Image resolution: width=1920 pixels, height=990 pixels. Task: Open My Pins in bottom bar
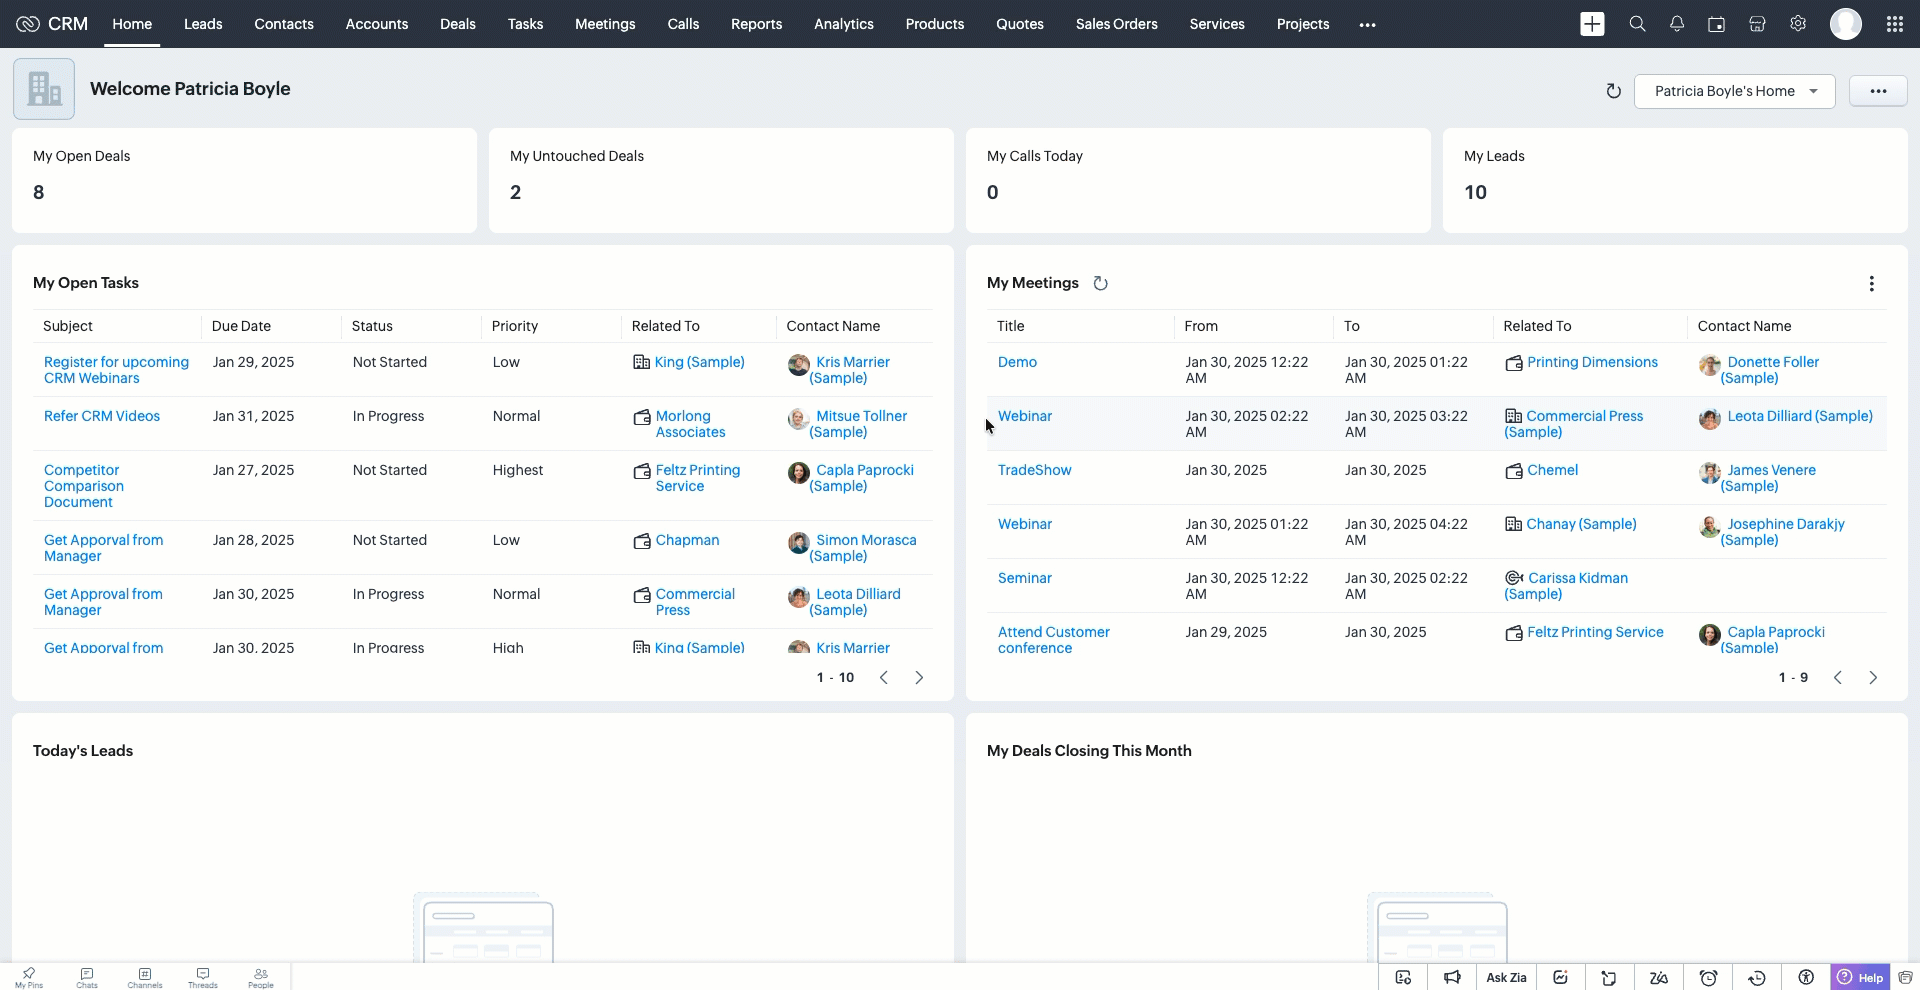(29, 977)
